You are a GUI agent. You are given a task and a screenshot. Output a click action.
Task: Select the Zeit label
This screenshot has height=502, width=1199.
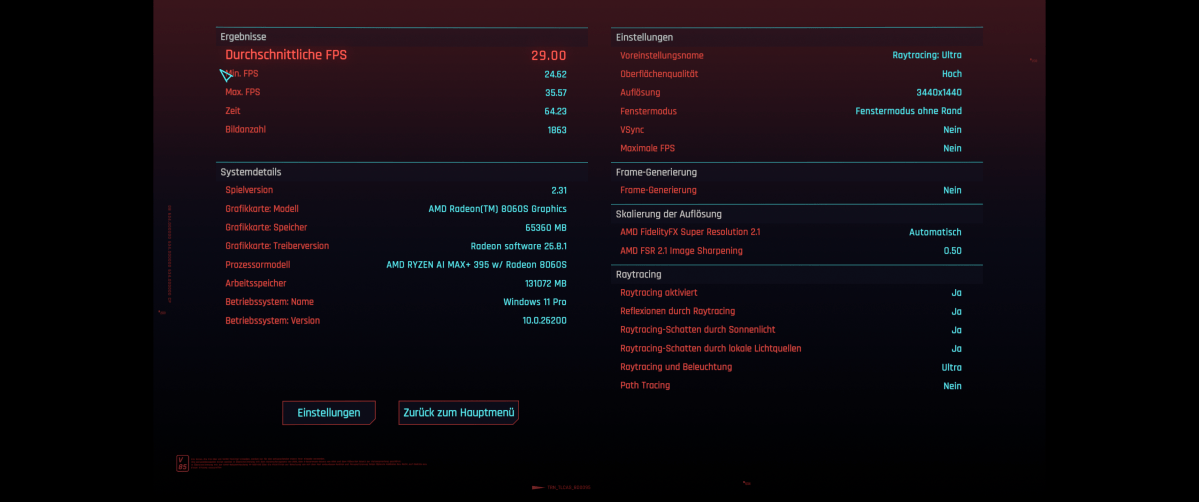[232, 111]
